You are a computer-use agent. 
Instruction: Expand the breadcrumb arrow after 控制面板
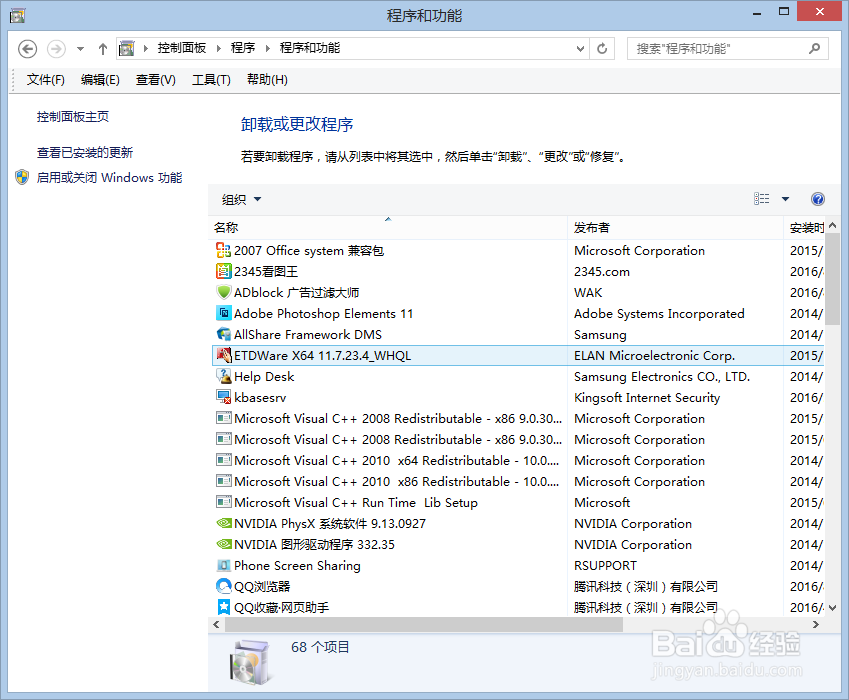pos(218,49)
